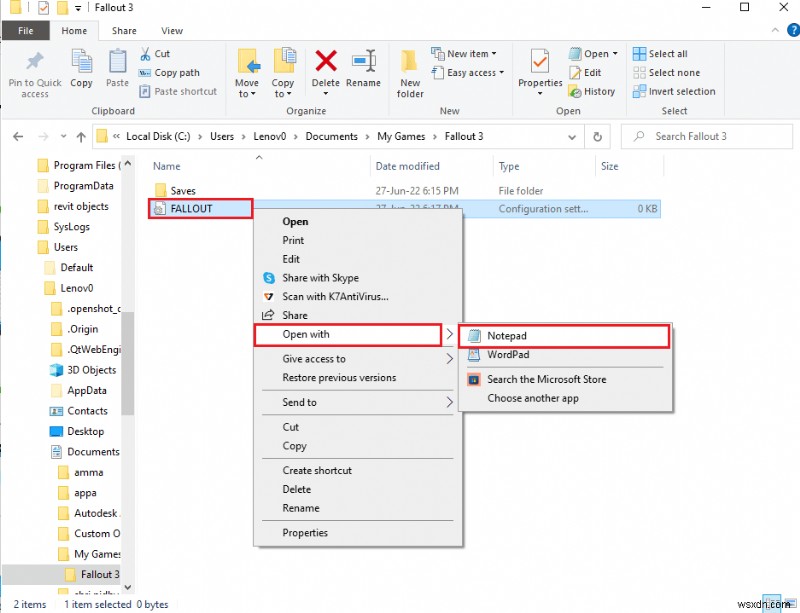
Task: Click Documents in address breadcrumb
Action: (x=332, y=136)
